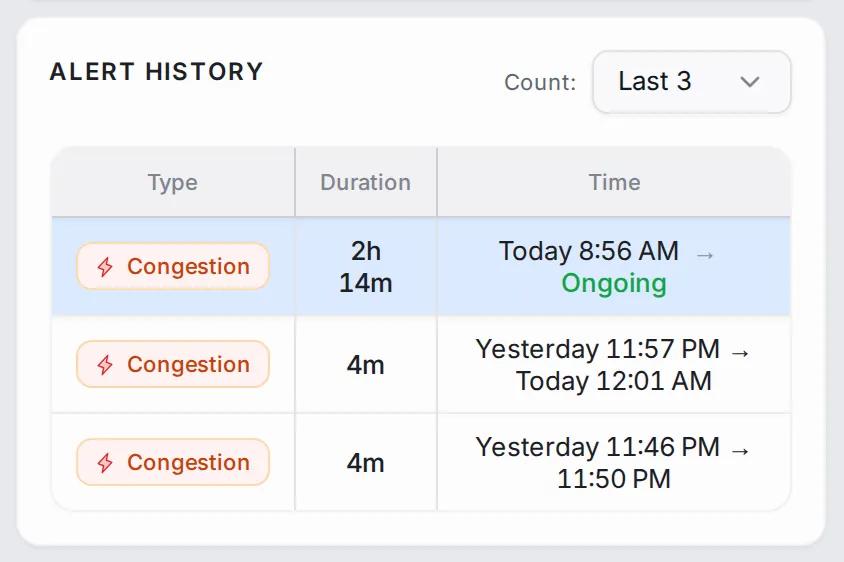The height and width of the screenshot is (562, 844).
Task: Click the Time column header
Action: 614,182
